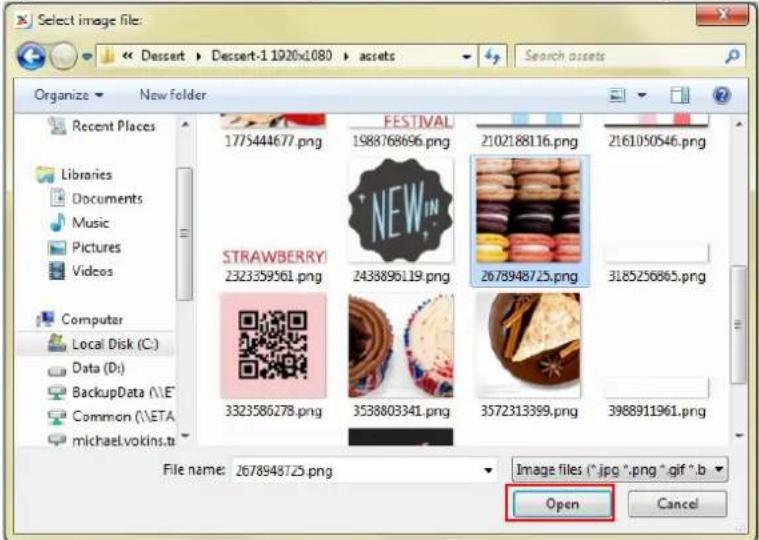Click the file list scroll down arrow

(739, 436)
